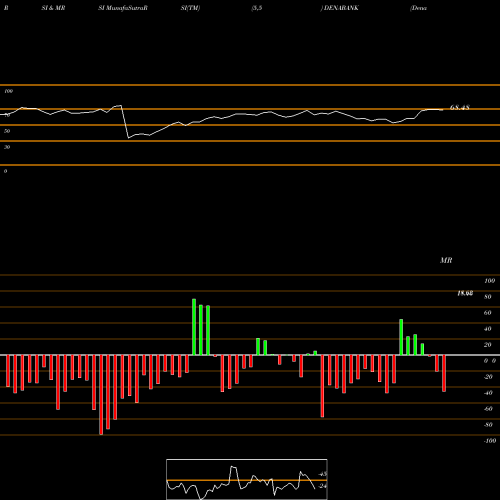Click the RSI value label 68.48

pyautogui.click(x=460, y=108)
